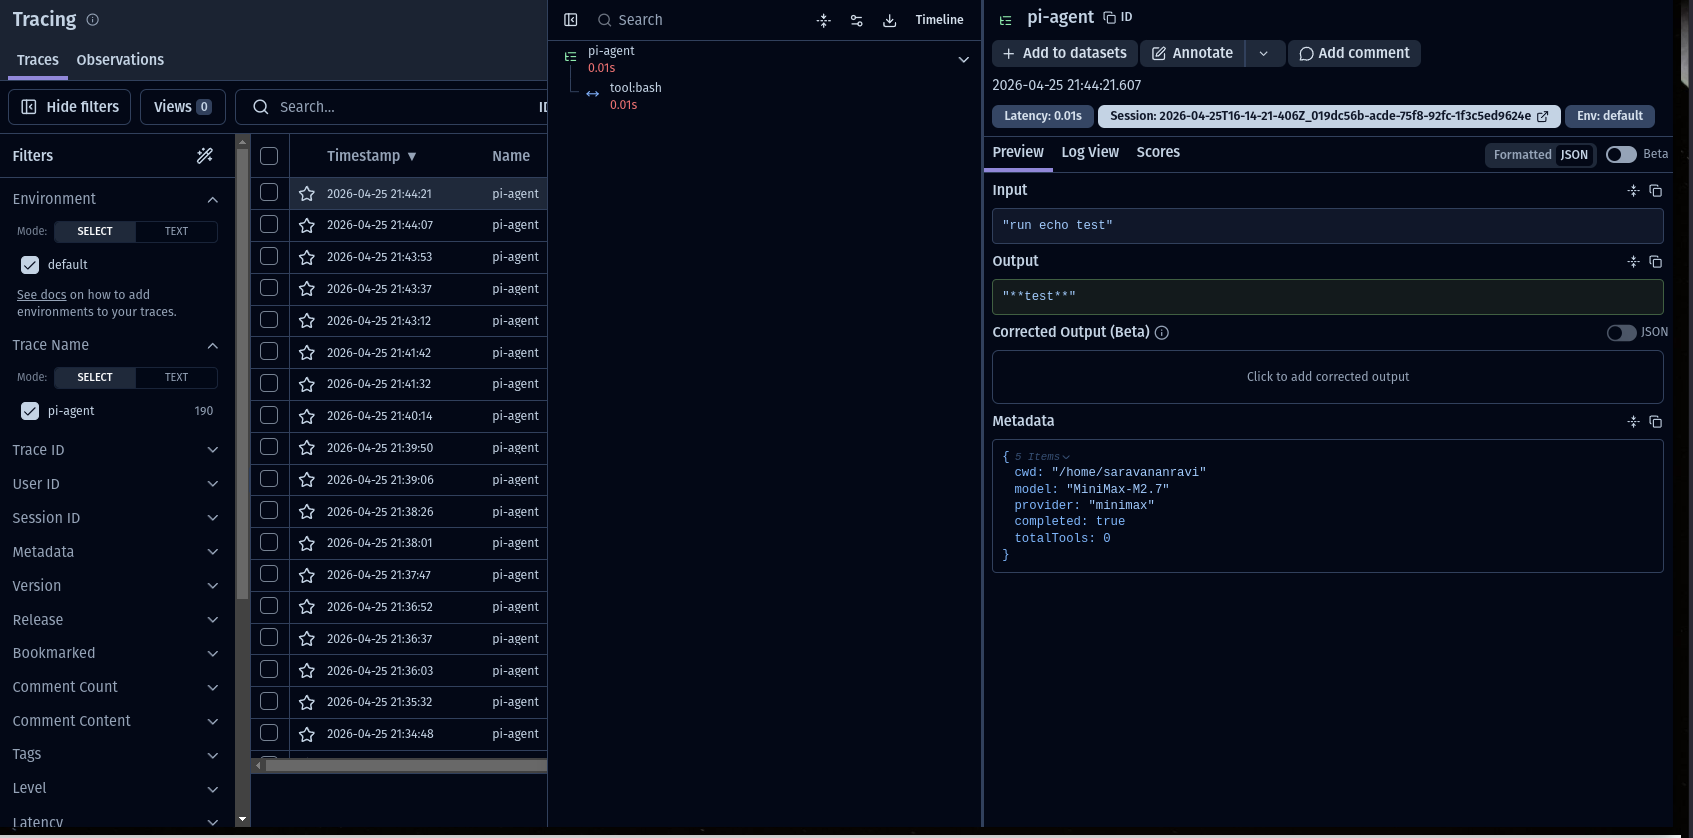The height and width of the screenshot is (838, 1693).
Task: Star the 21:44:07 trace
Action: (307, 225)
